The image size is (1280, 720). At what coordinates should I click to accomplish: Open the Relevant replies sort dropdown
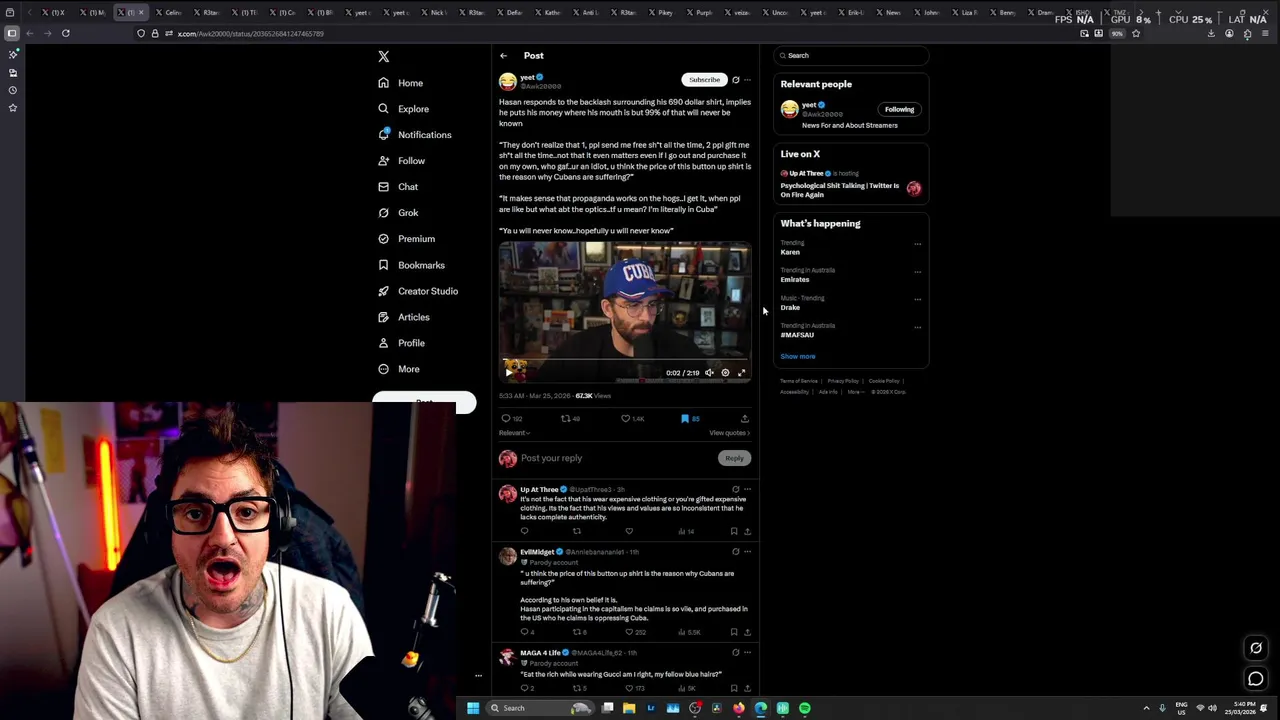[514, 433]
